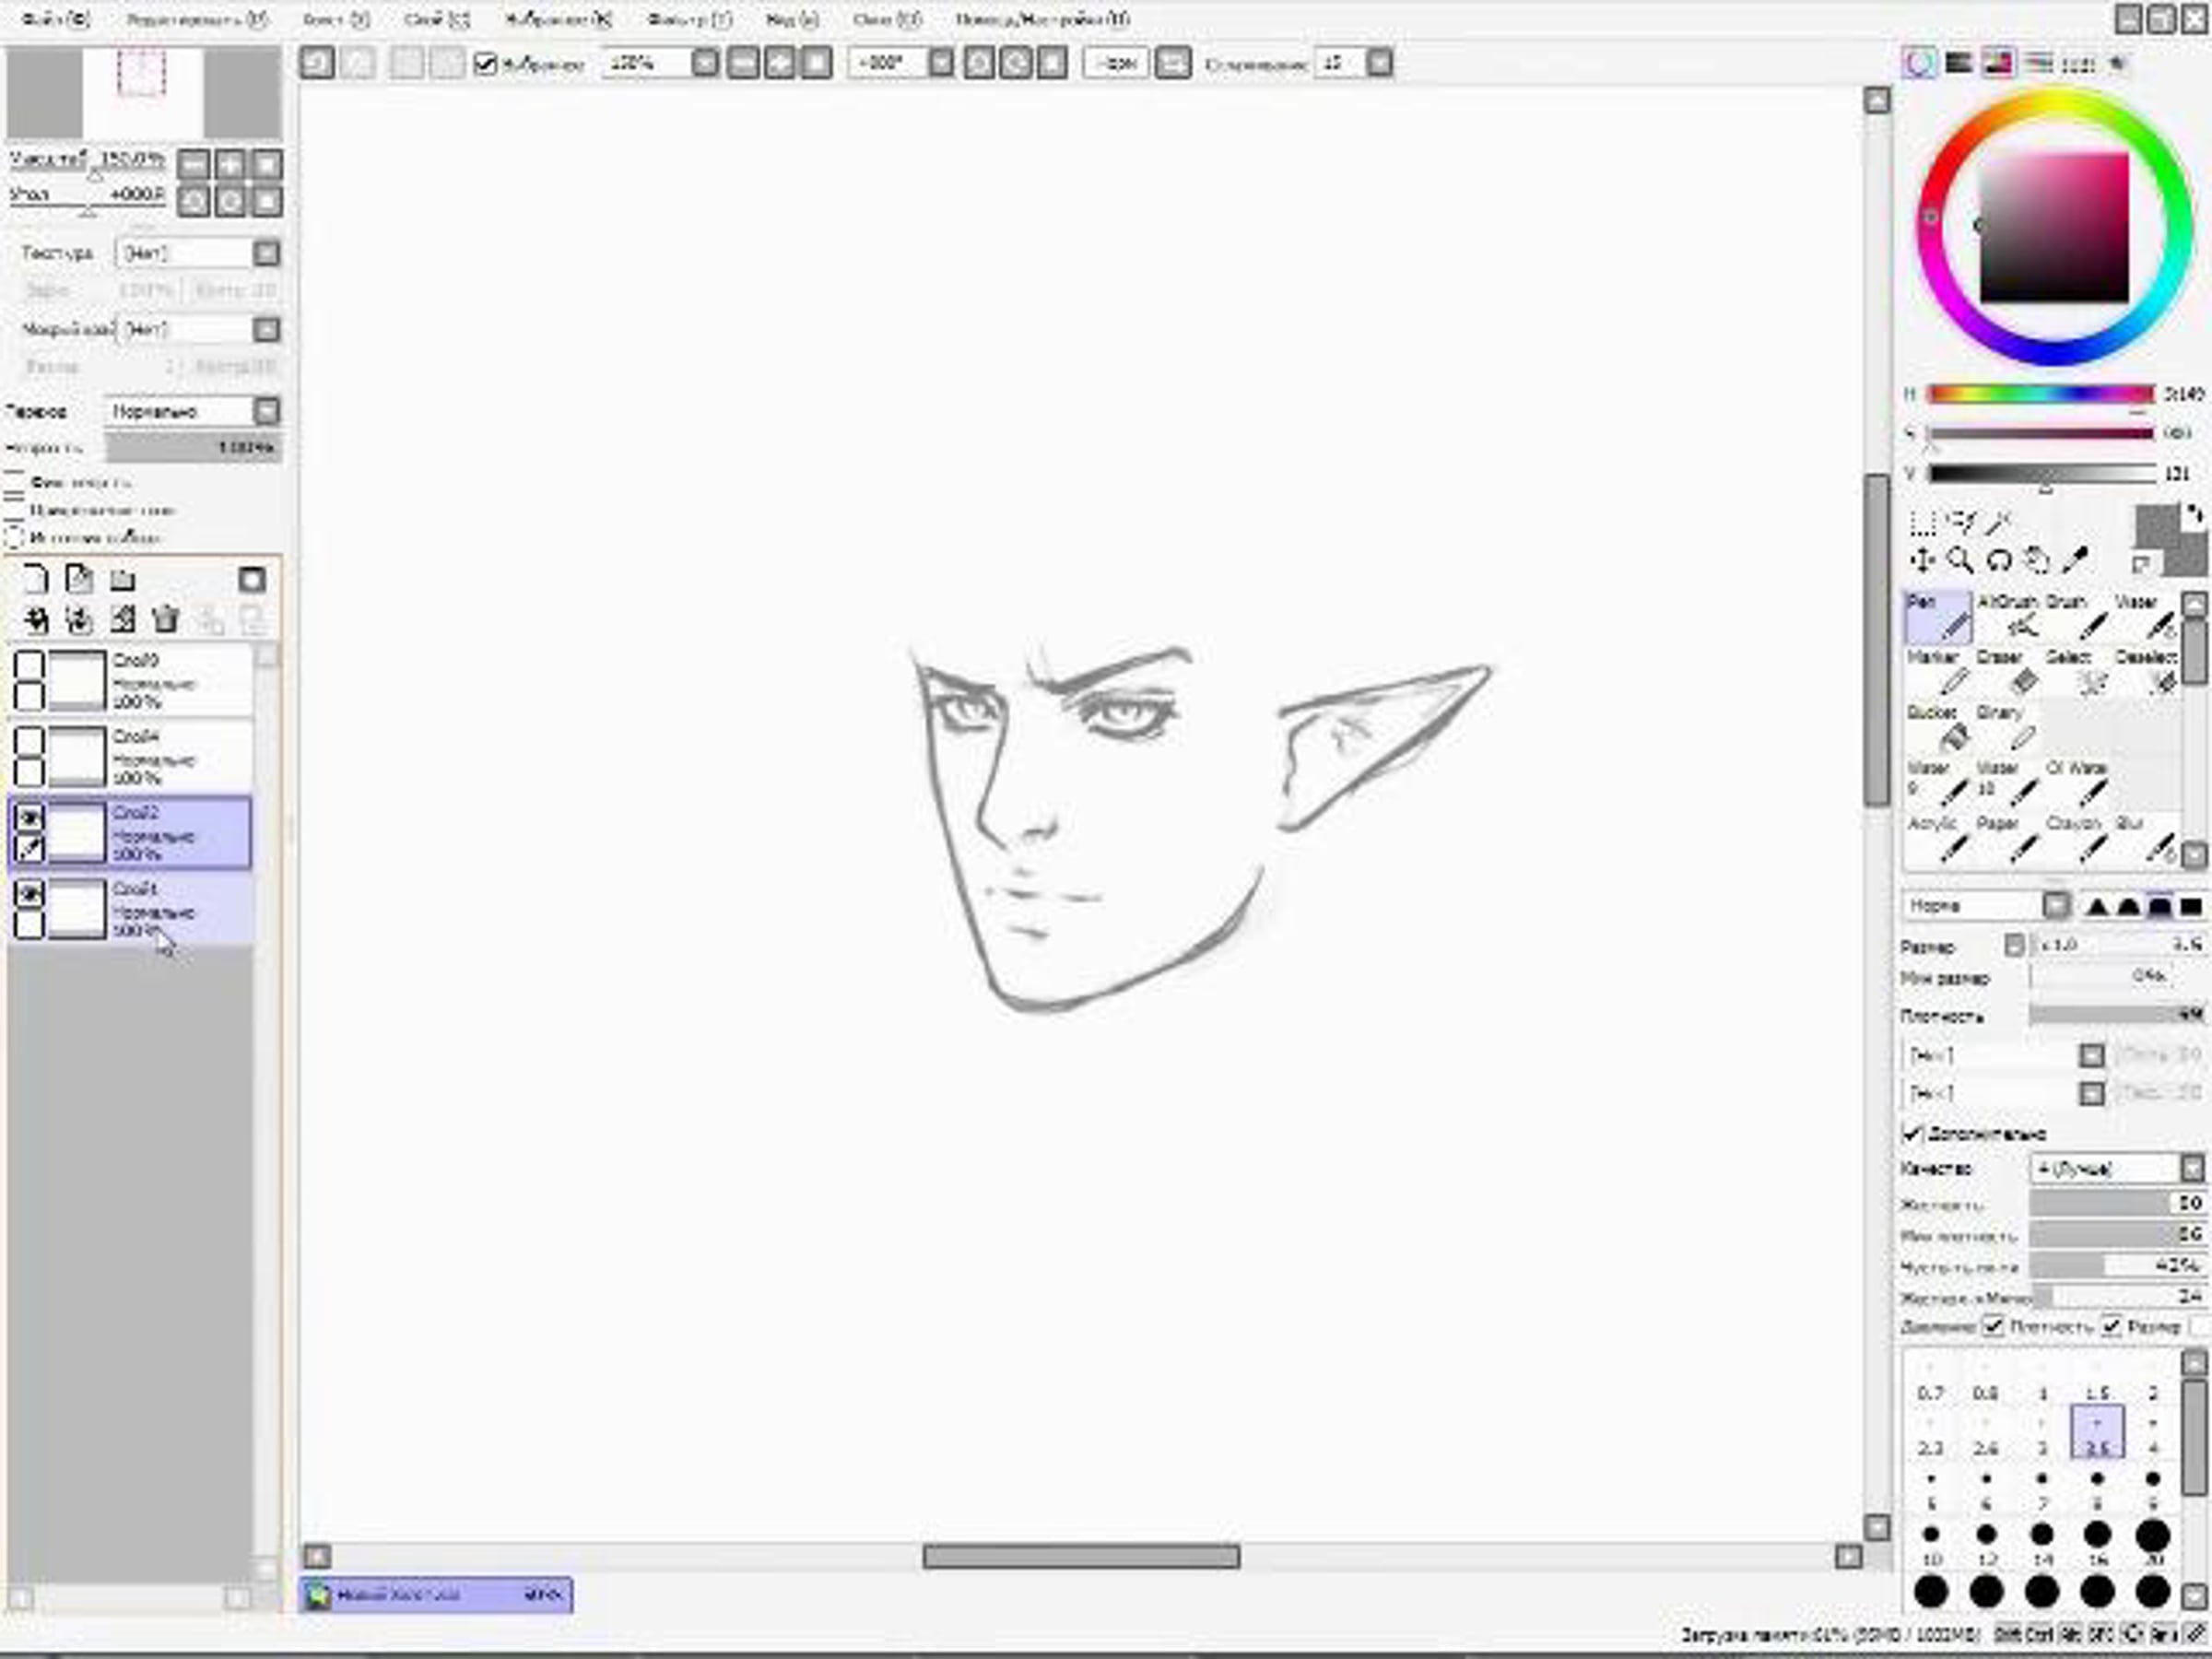Viewport: 2212px width, 1659px height.
Task: Pick the AirBrush tool
Action: pyautogui.click(x=2020, y=625)
